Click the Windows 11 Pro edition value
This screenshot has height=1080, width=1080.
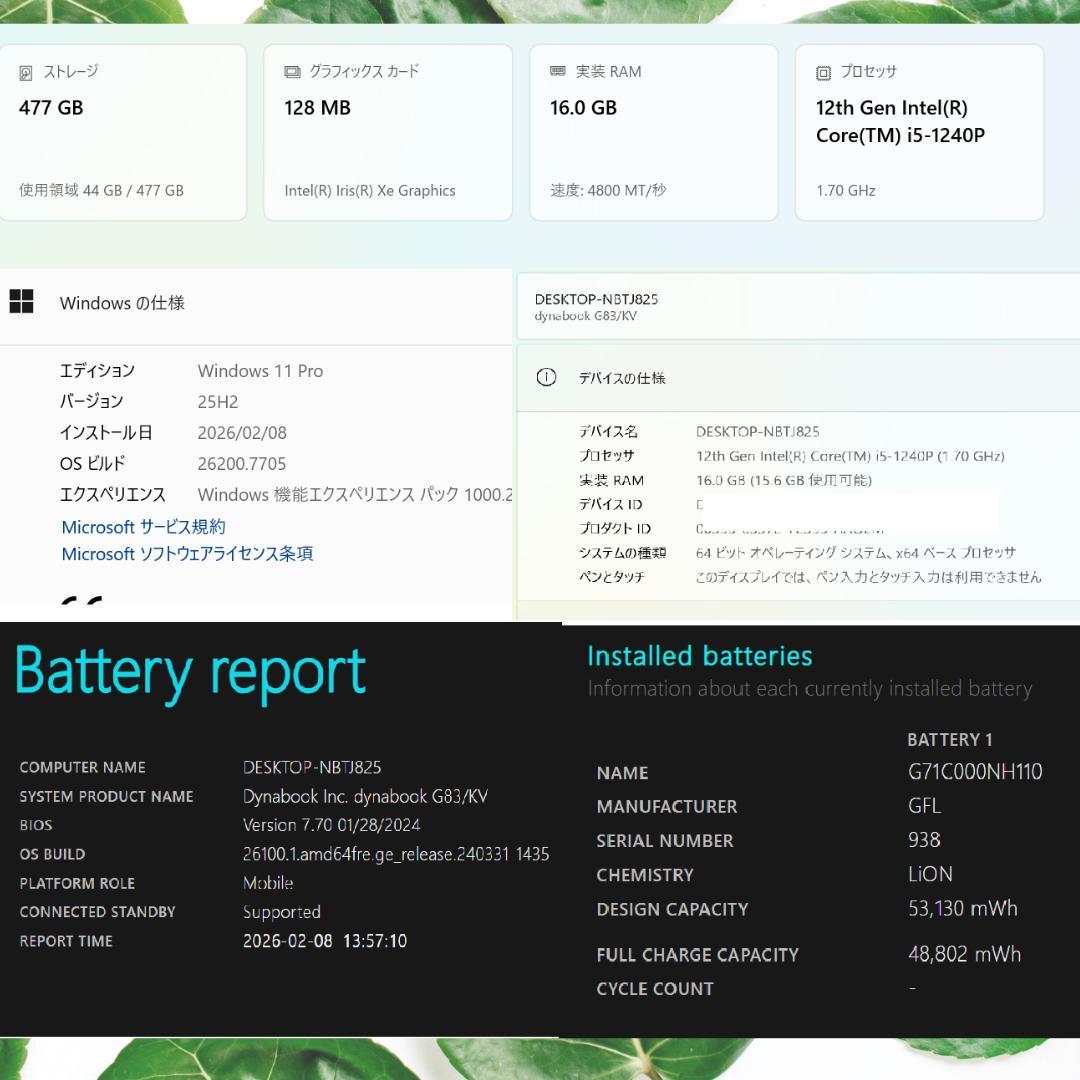pos(260,371)
